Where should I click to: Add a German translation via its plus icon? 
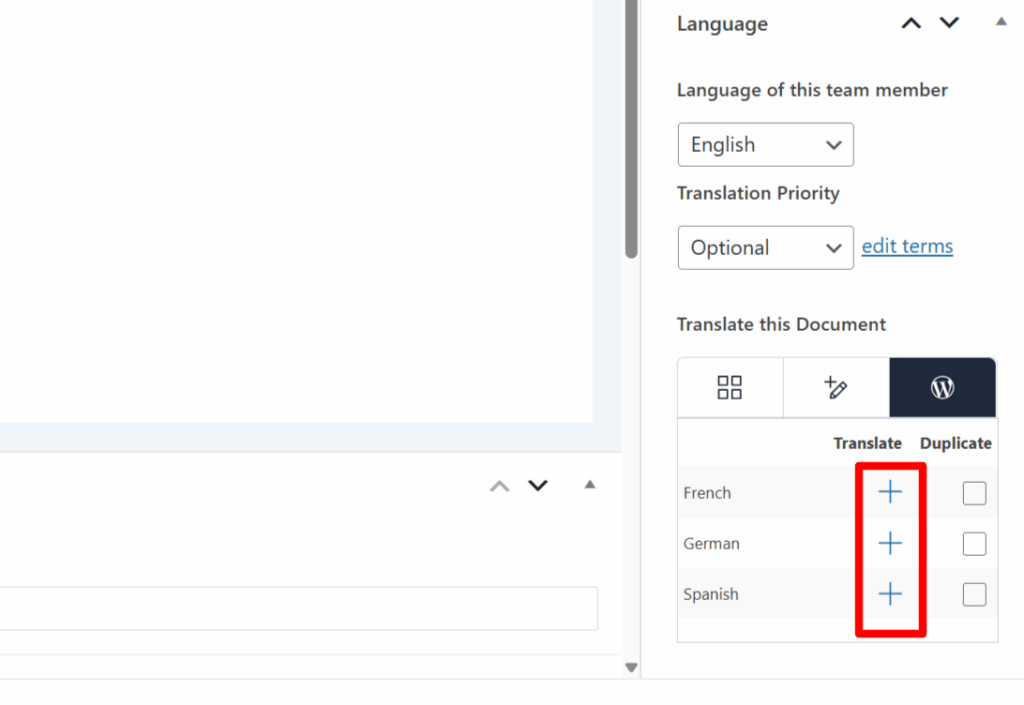pos(890,543)
